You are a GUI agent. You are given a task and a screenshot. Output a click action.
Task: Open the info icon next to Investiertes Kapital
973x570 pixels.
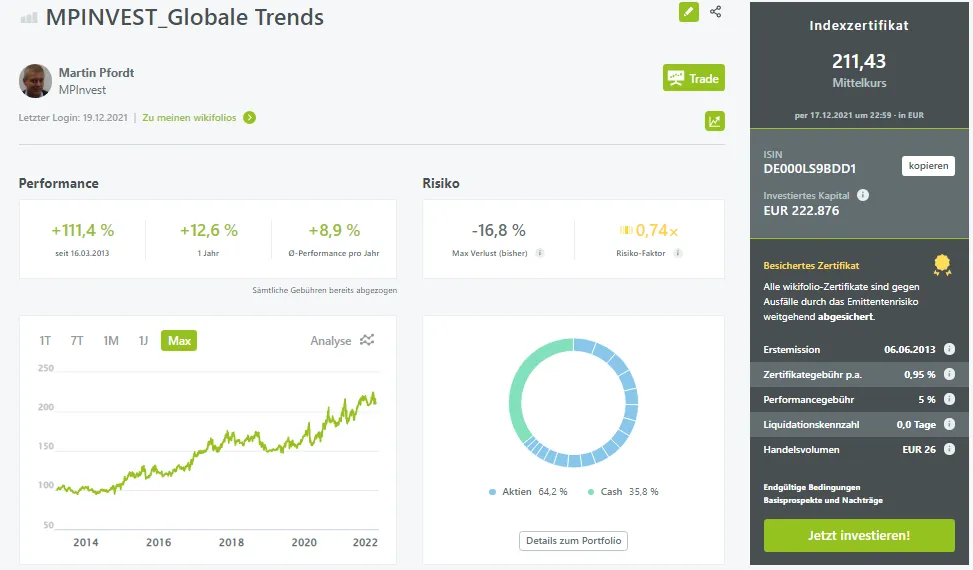pos(863,195)
